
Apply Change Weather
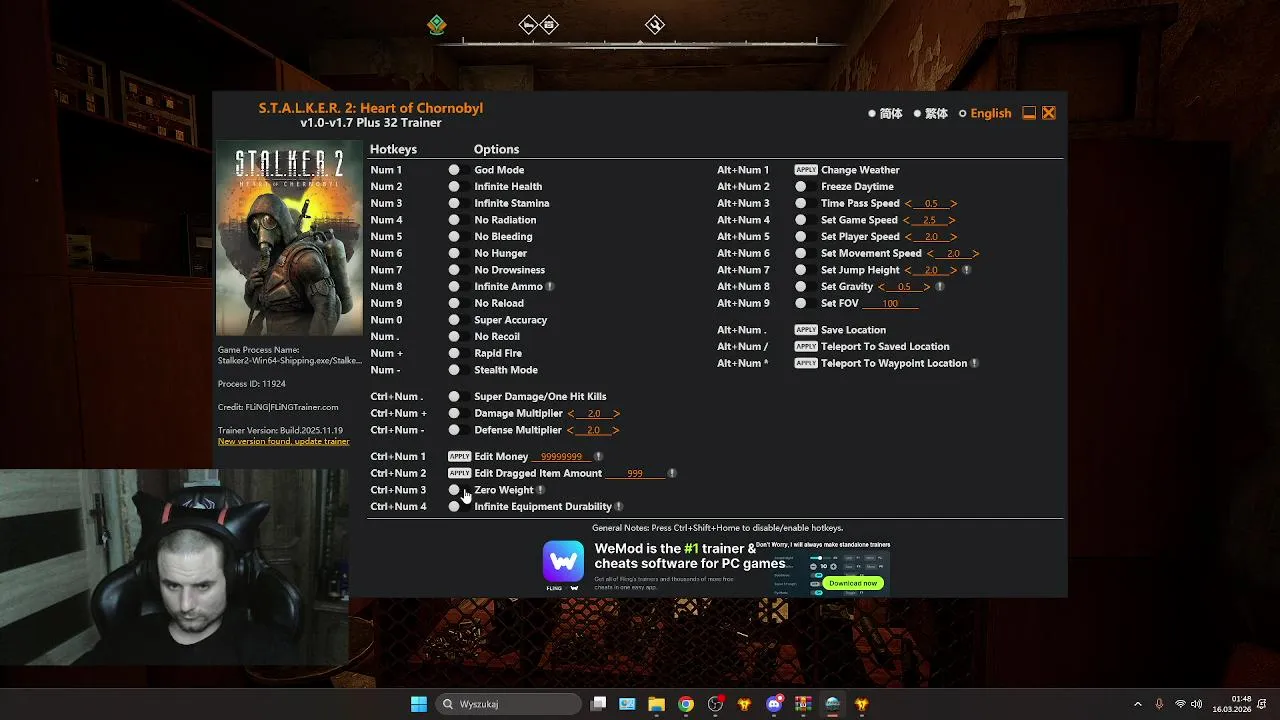point(806,170)
